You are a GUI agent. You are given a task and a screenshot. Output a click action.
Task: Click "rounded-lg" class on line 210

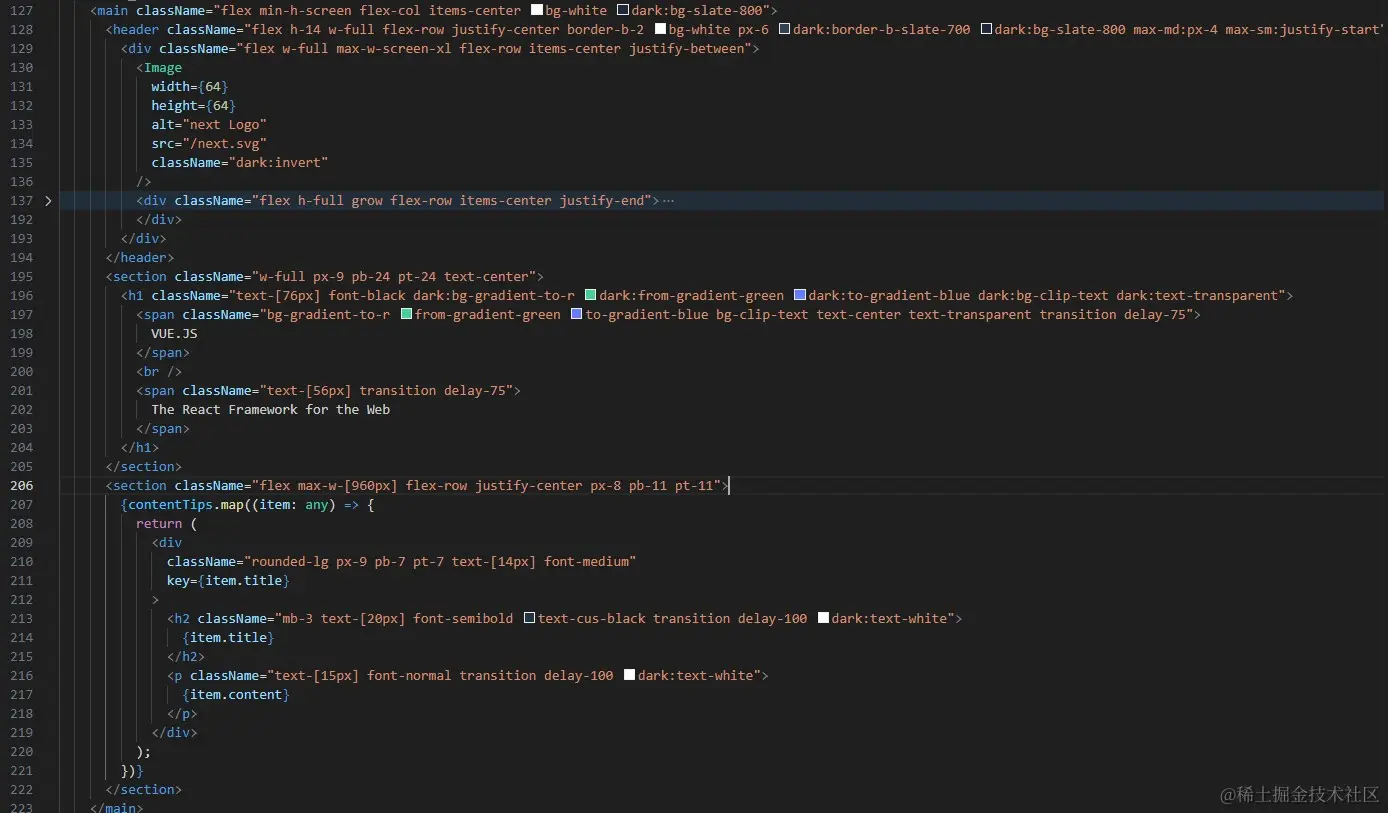click(290, 562)
